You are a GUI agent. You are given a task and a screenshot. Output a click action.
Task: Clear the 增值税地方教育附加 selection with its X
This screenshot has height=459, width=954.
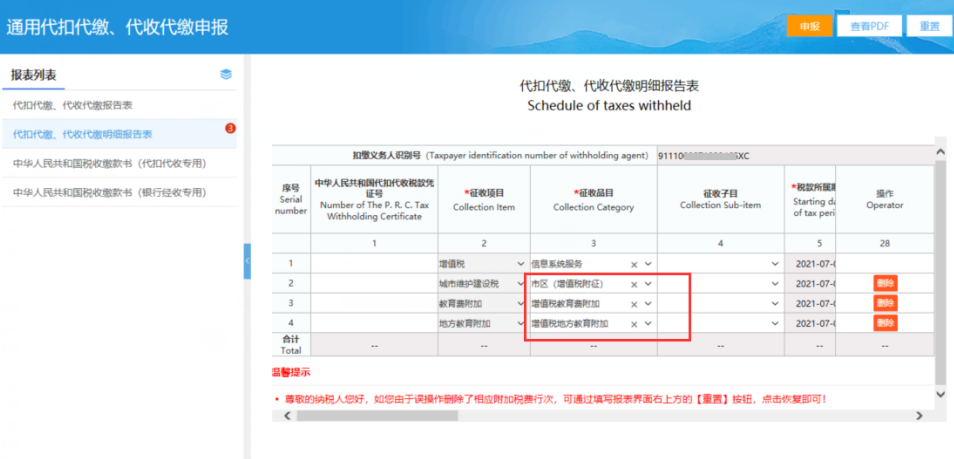633,324
